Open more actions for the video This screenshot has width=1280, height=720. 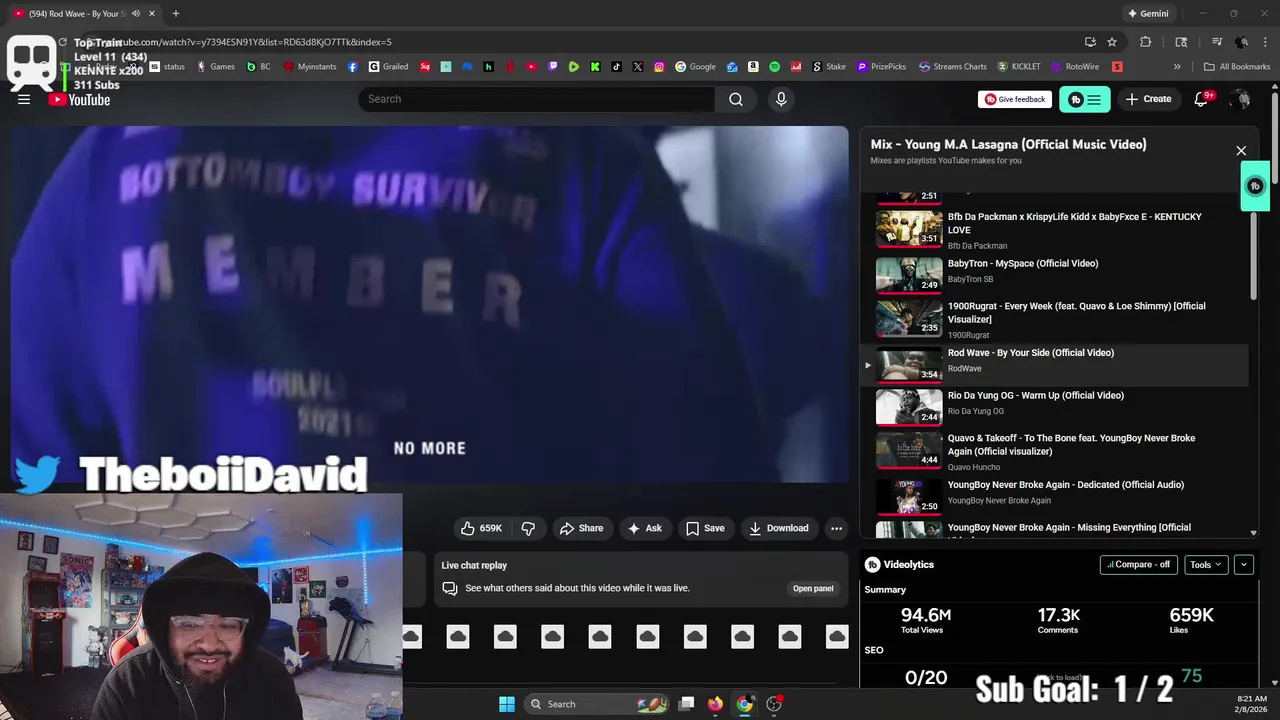click(x=836, y=528)
